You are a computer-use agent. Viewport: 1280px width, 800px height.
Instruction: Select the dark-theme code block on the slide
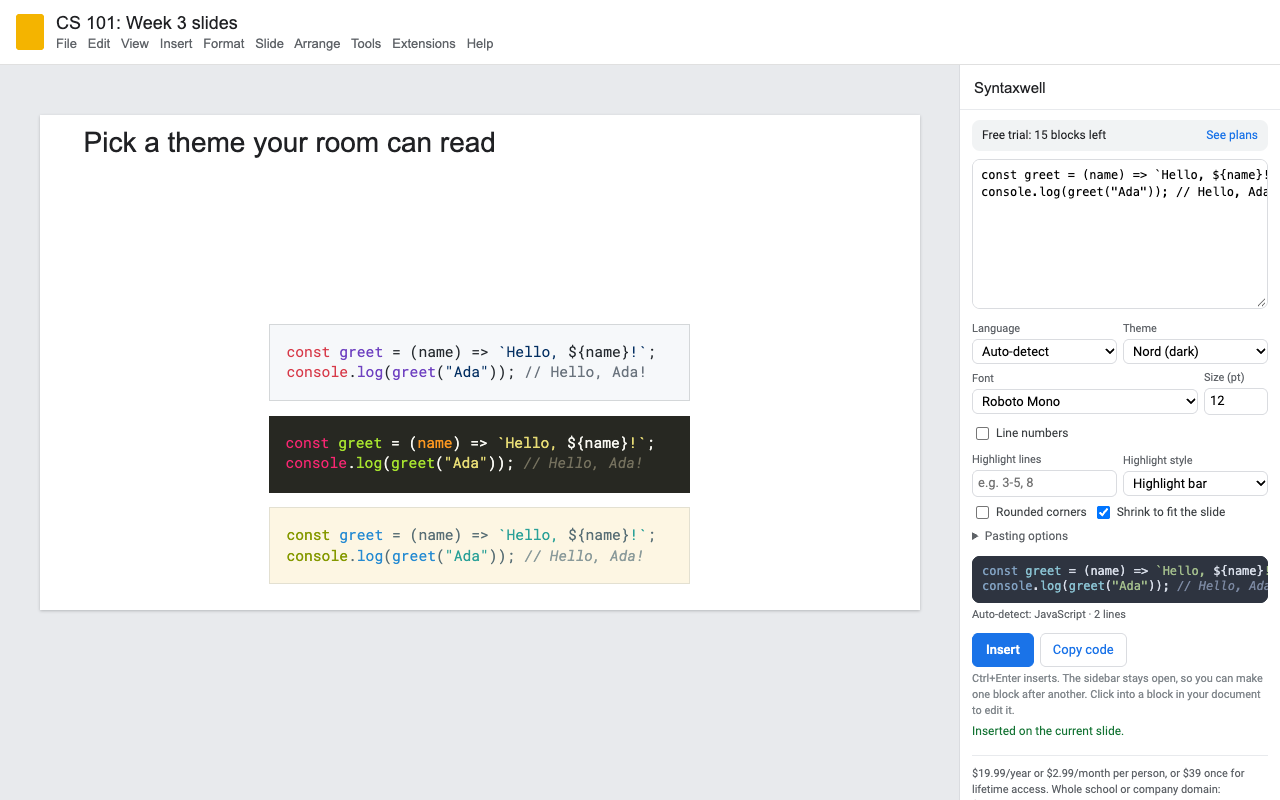point(479,454)
